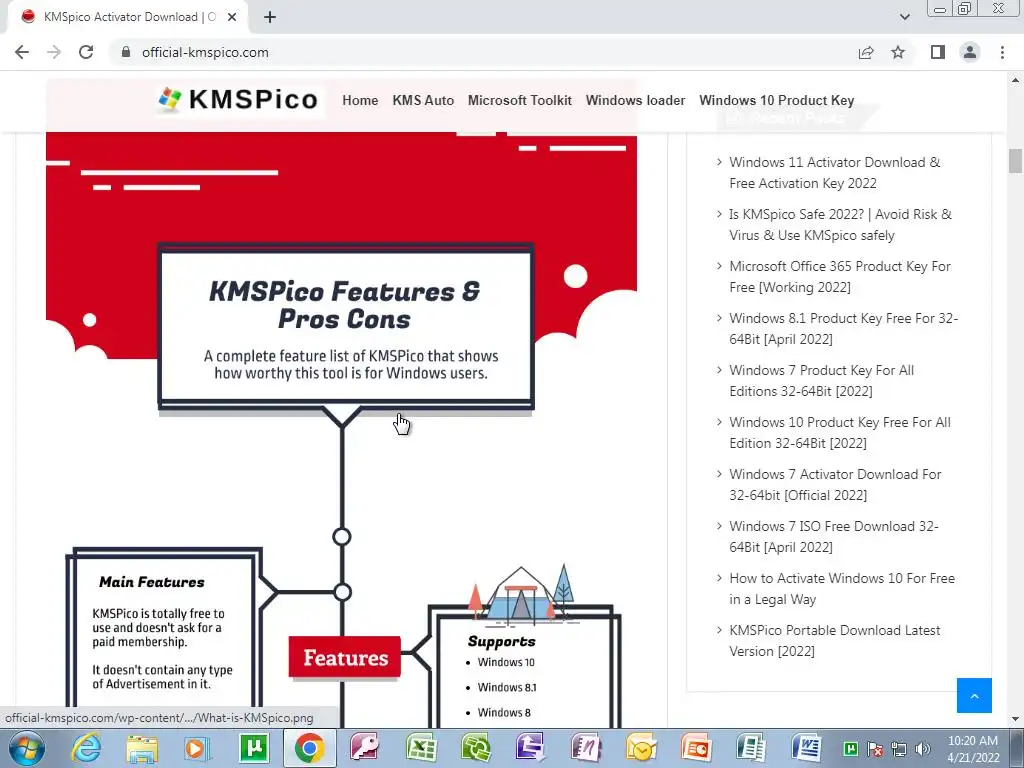The image size is (1024, 768).
Task: Click the volume speaker tray icon
Action: tap(923, 749)
